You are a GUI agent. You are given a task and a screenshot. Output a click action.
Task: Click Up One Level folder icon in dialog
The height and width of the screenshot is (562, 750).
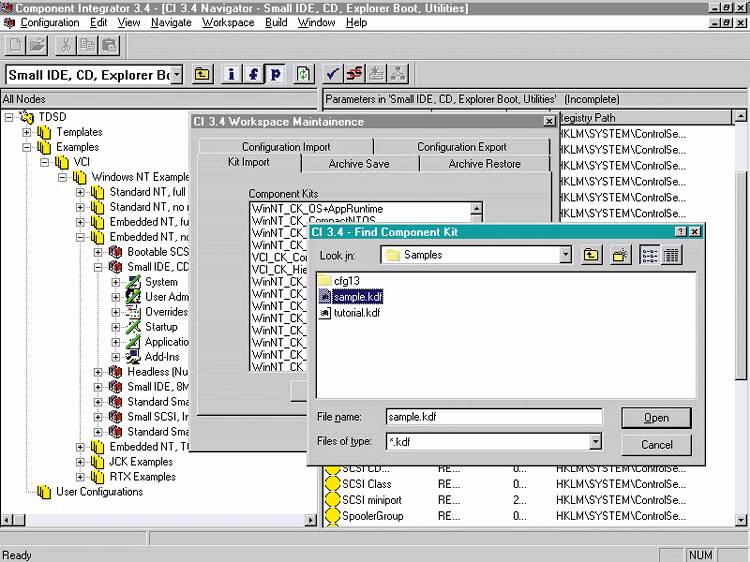pyautogui.click(x=592, y=255)
